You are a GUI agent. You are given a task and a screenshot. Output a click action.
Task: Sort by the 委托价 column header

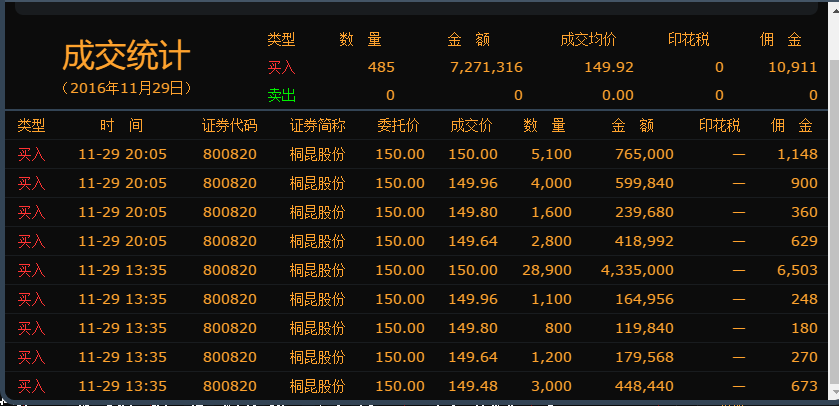click(x=397, y=126)
